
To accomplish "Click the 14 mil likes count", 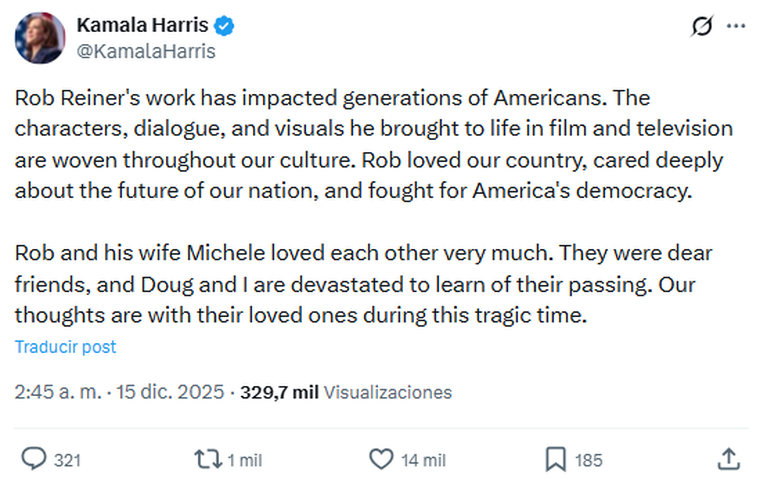I will click(423, 460).
